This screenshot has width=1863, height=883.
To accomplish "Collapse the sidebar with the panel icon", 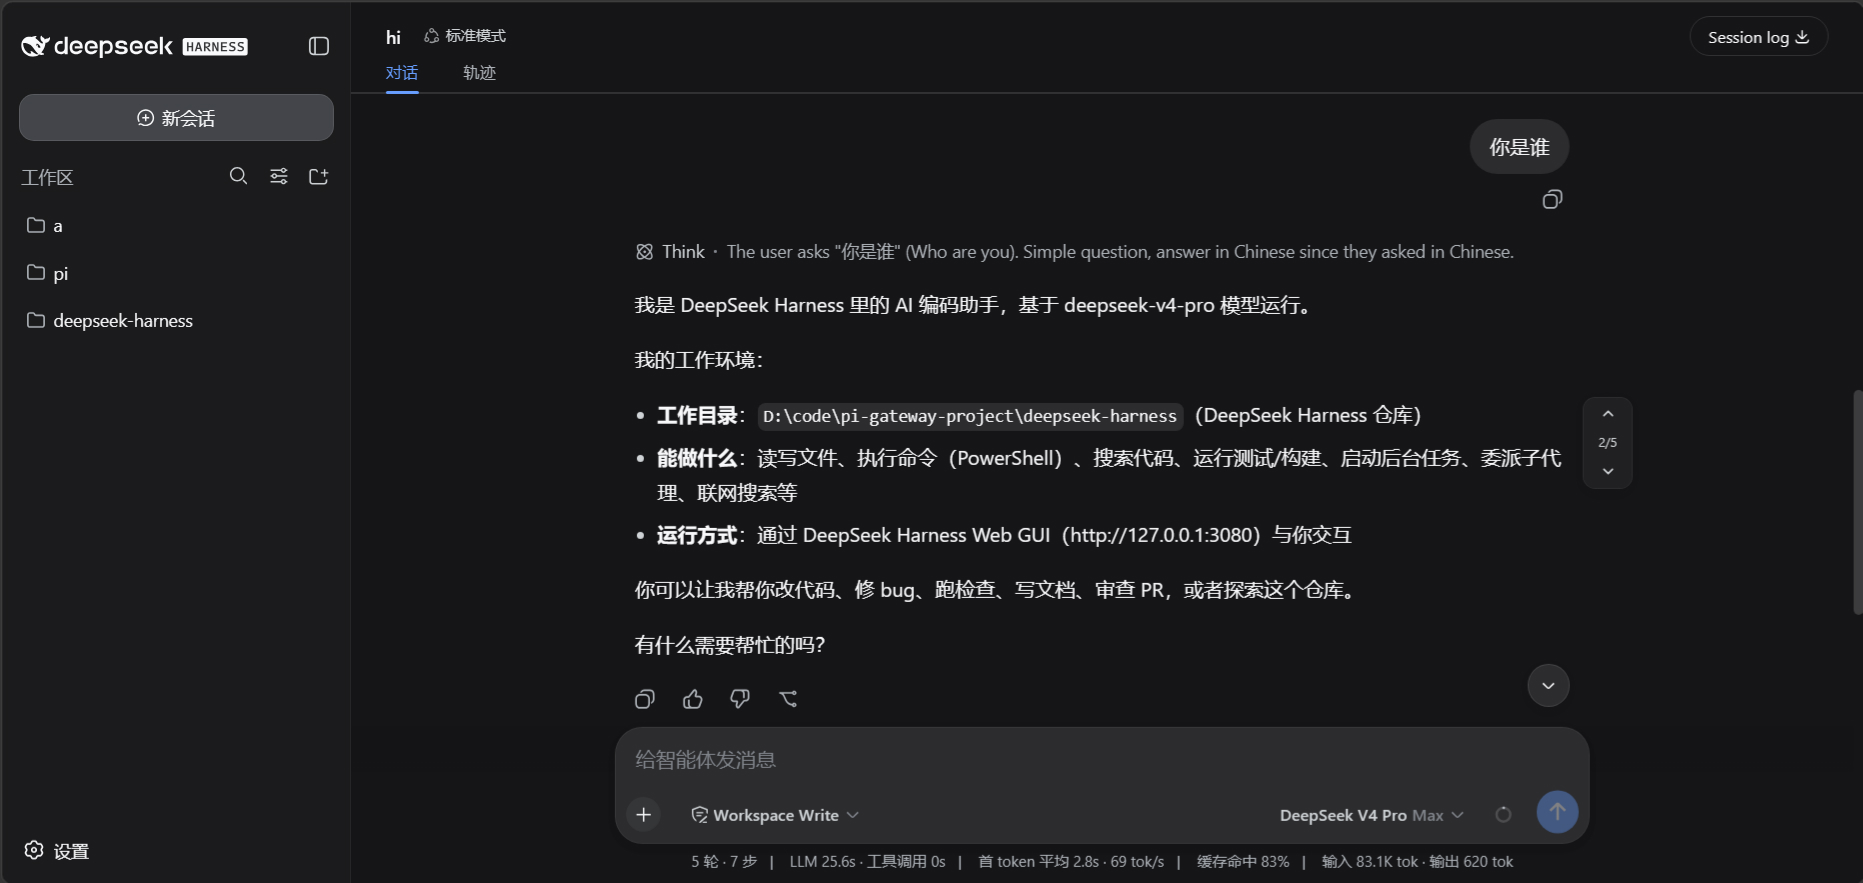I will pyautogui.click(x=319, y=46).
